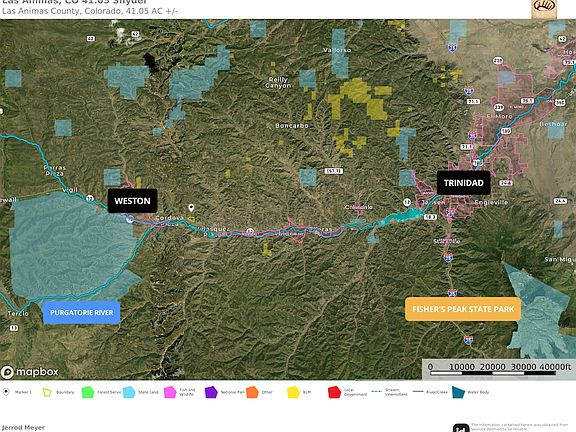The image size is (576, 432).
Task: Click the TRINIDAD black label
Action: (x=464, y=183)
